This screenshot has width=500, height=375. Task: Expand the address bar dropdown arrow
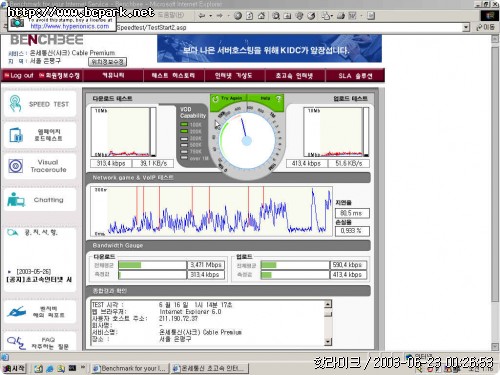pos(466,27)
